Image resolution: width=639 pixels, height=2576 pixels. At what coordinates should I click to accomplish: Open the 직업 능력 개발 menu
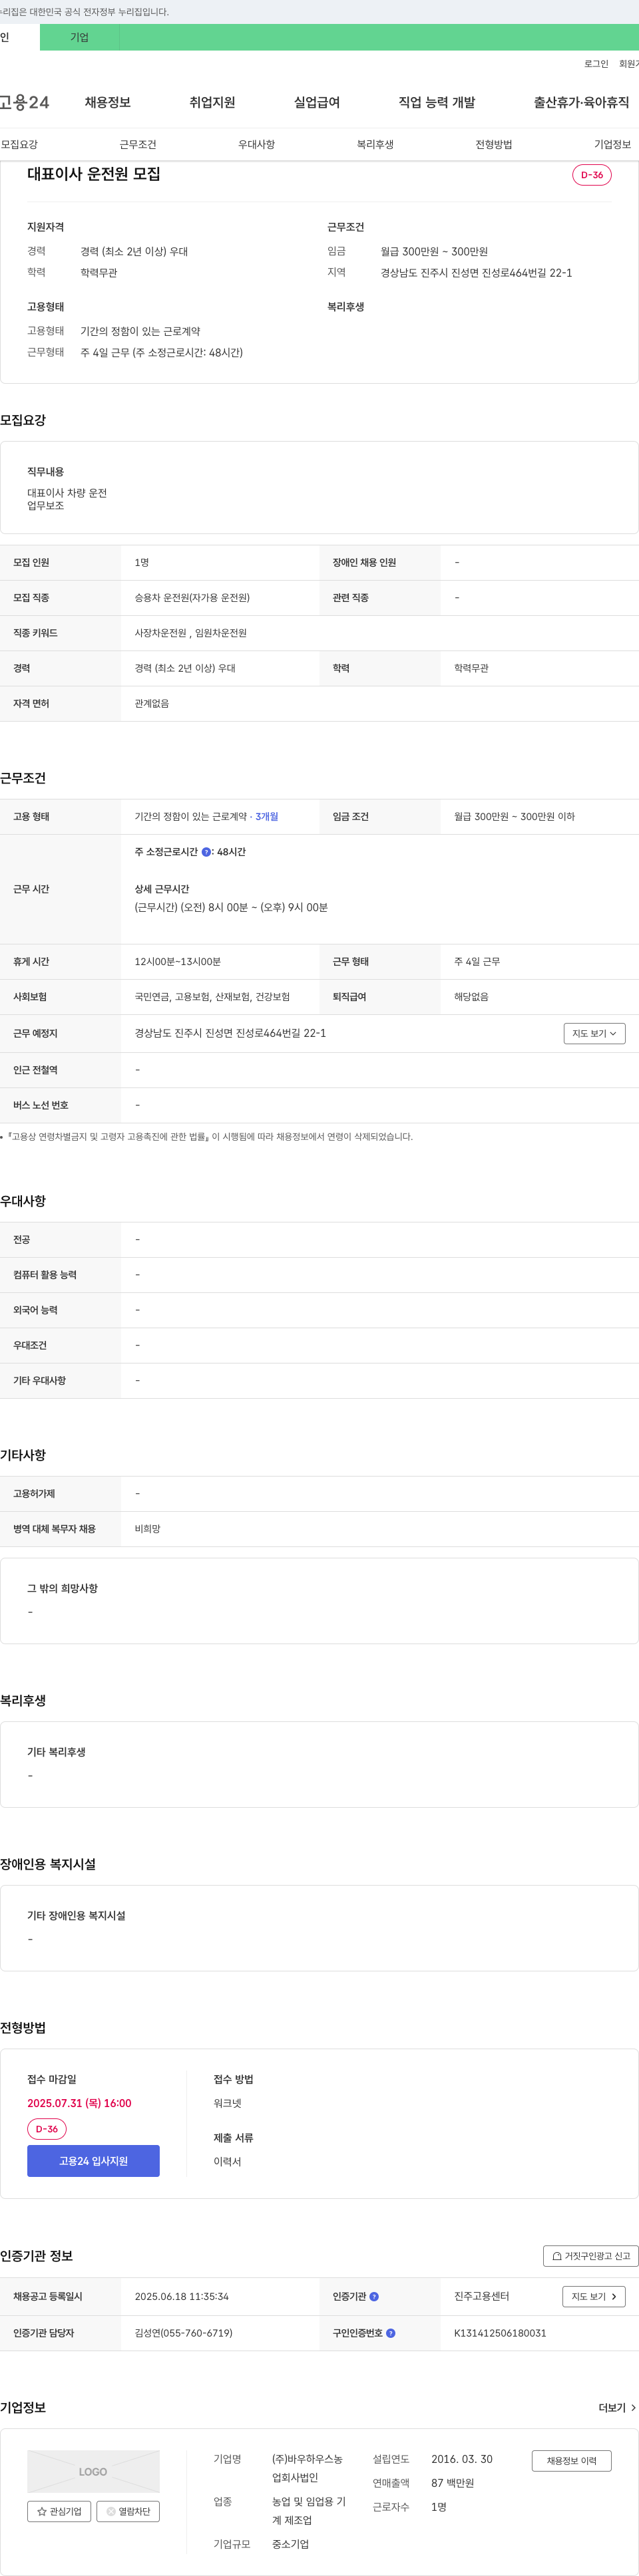tap(437, 102)
